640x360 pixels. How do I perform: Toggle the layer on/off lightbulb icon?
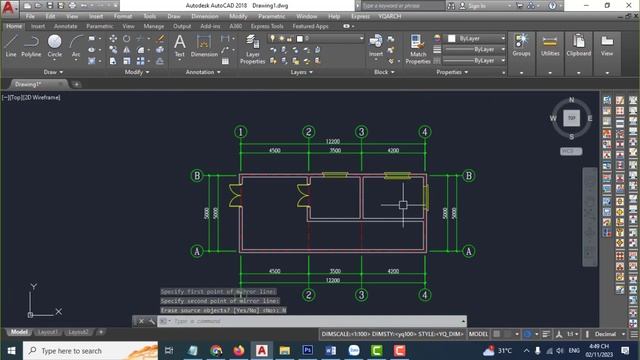click(x=273, y=38)
